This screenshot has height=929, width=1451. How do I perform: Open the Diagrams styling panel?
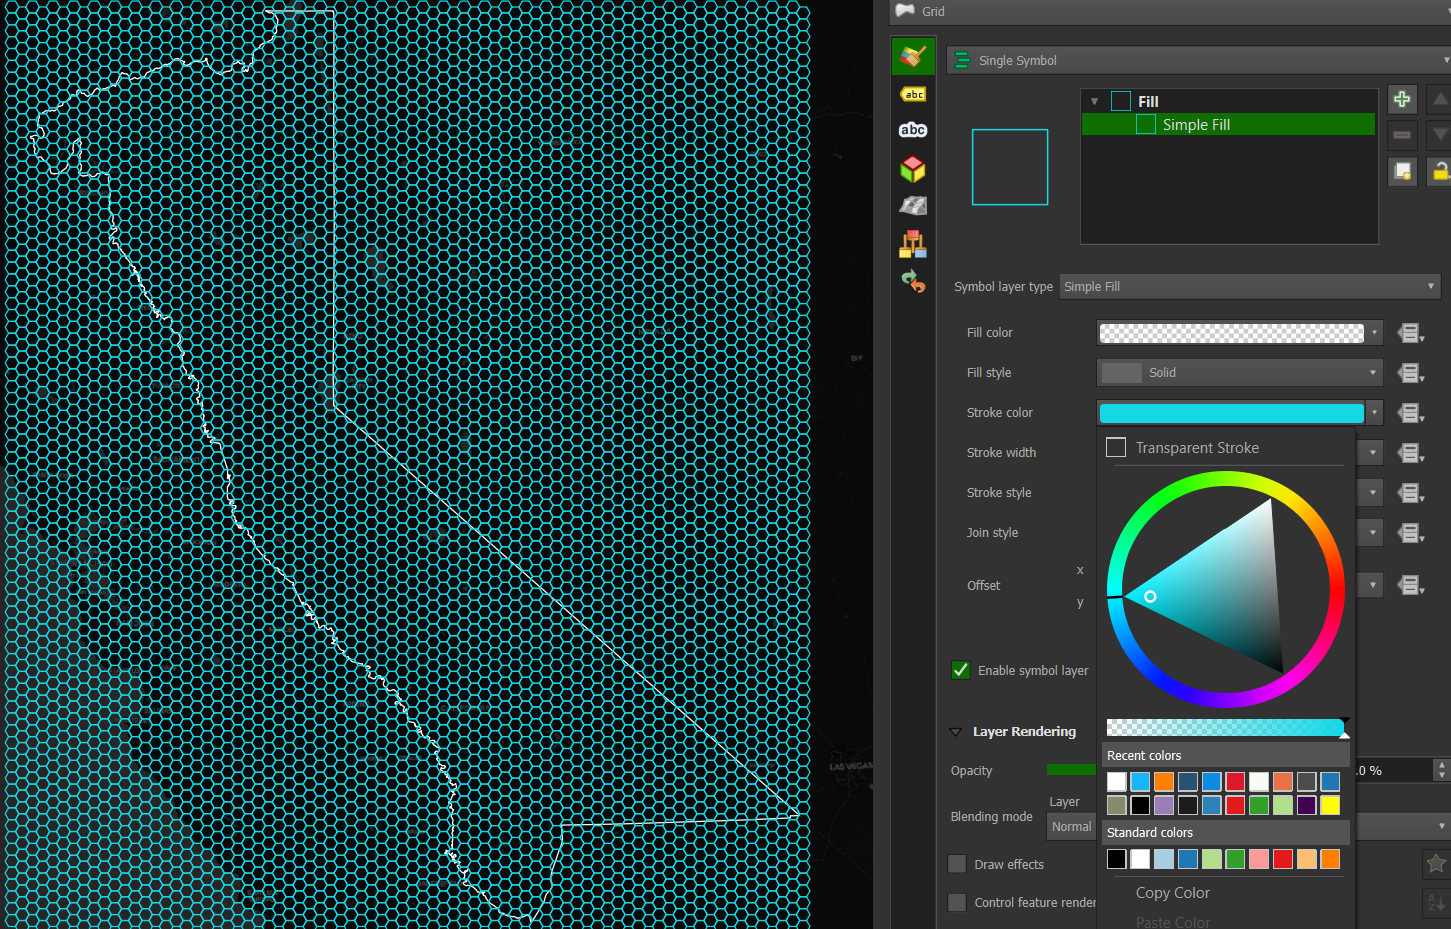[x=913, y=243]
